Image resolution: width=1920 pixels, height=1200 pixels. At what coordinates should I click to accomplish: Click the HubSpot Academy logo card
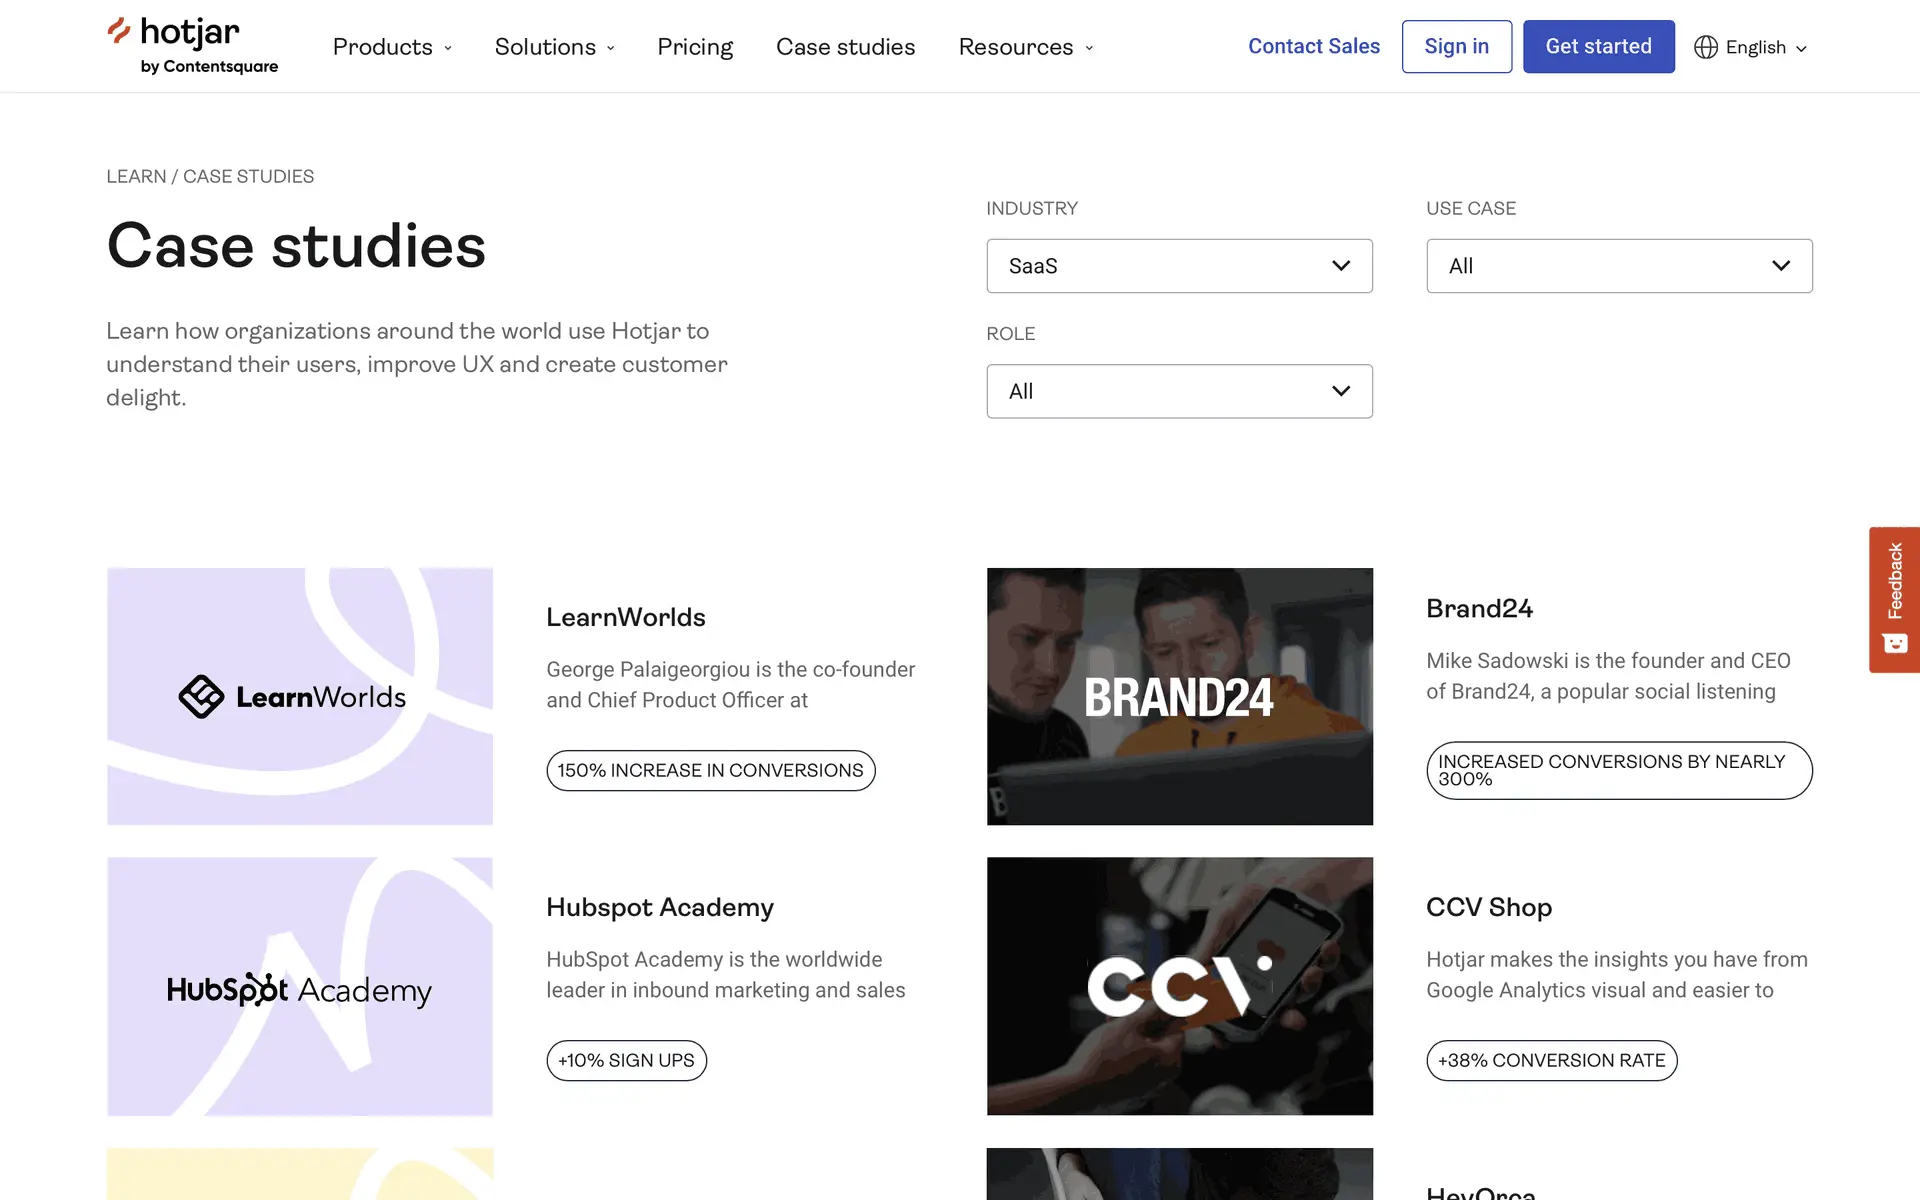pos(300,986)
